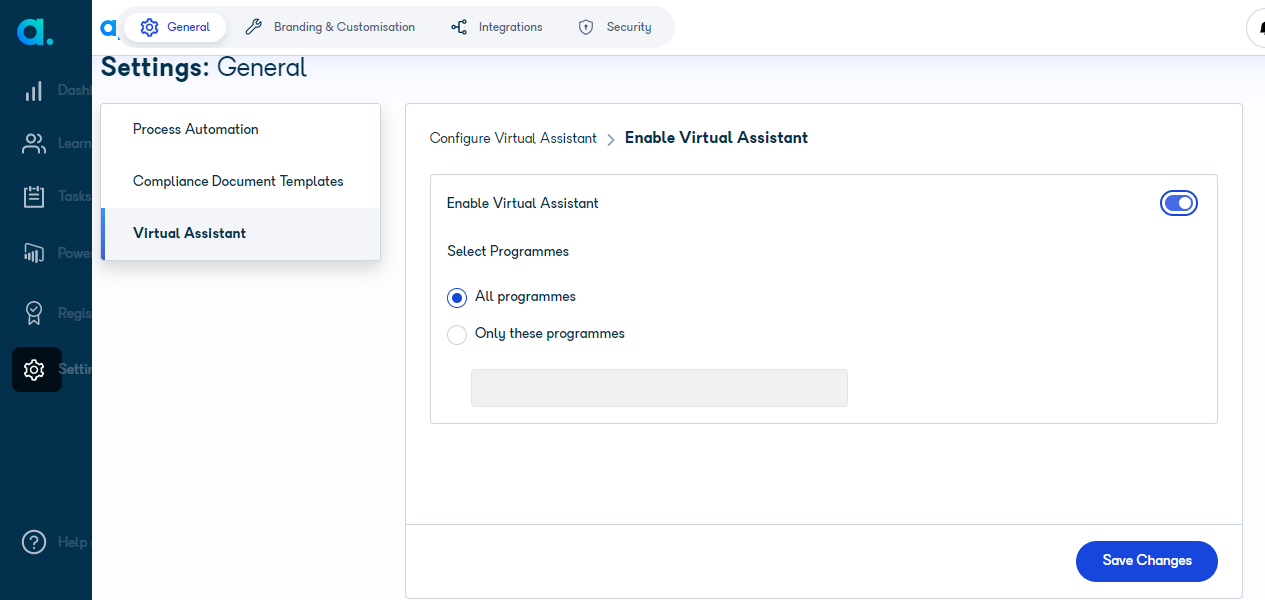The image size is (1265, 600).
Task: Open the Power reports chart icon
Action: click(x=34, y=253)
